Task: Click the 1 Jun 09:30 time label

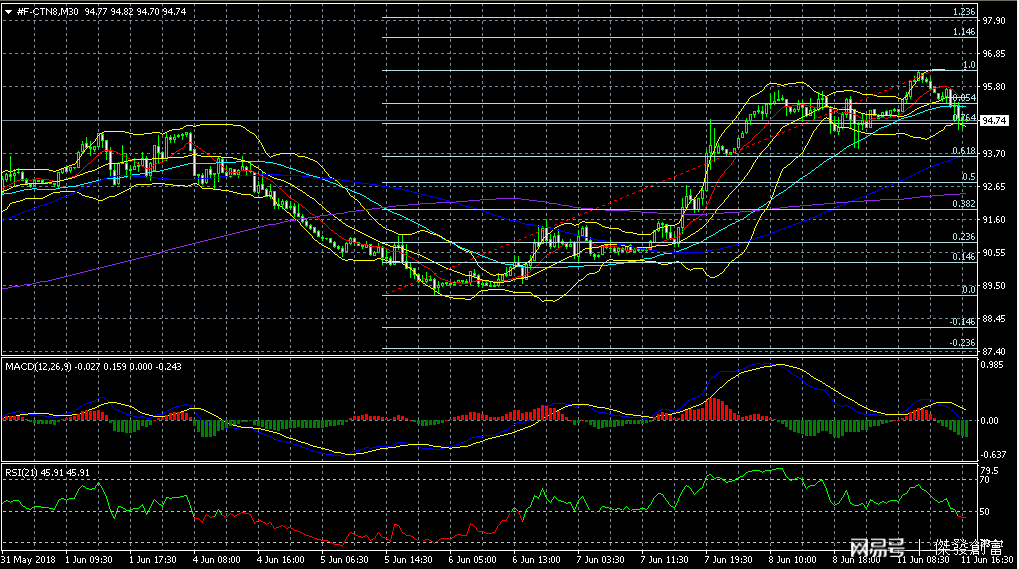Action: click(x=90, y=560)
